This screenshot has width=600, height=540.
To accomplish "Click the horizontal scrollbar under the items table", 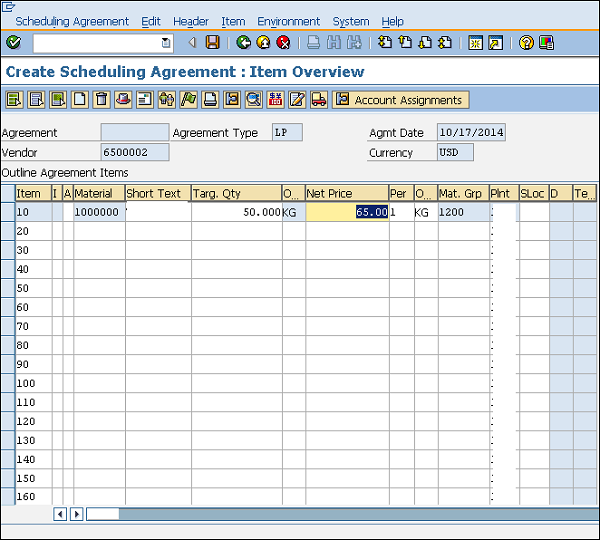I will (340, 514).
